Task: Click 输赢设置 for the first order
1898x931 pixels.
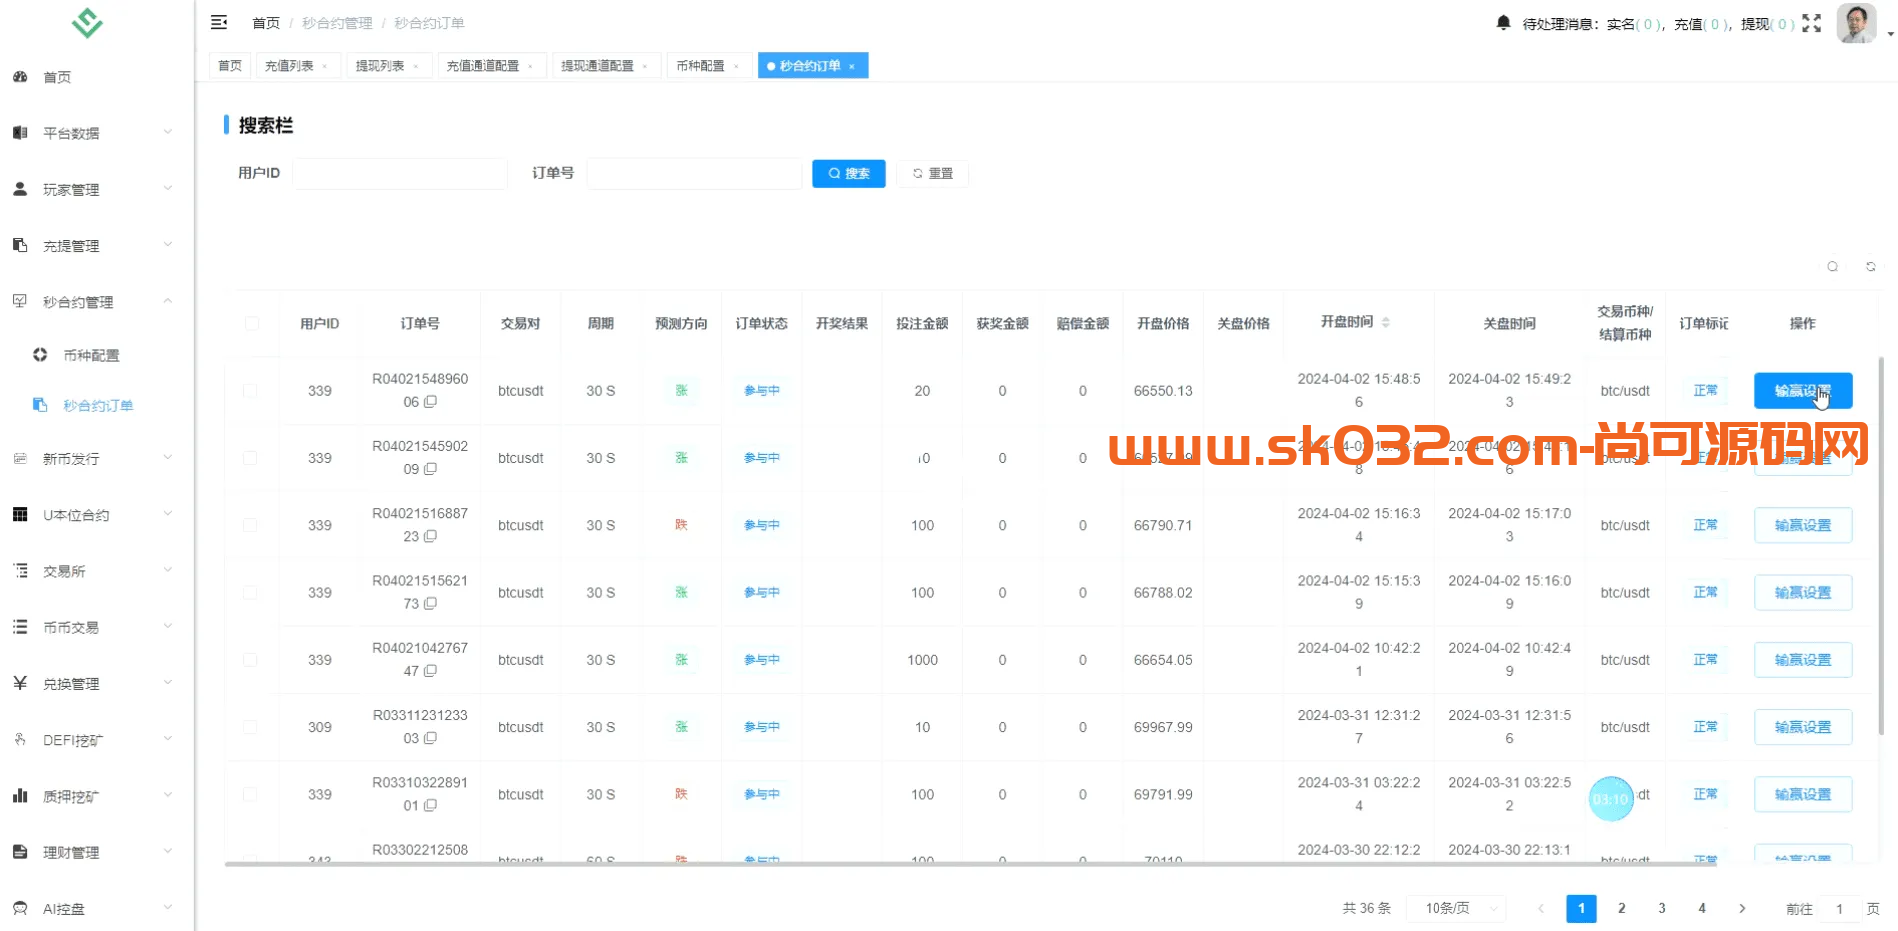Action: [1802, 391]
